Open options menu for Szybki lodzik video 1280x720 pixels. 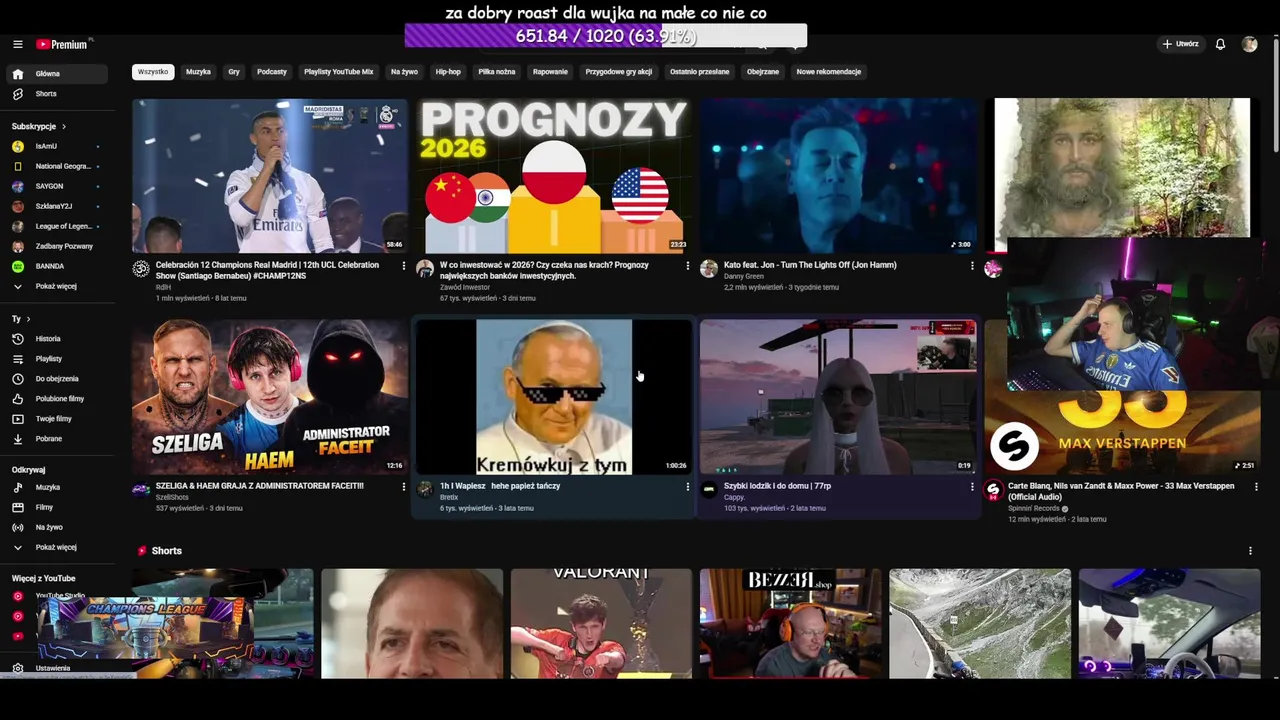click(971, 487)
